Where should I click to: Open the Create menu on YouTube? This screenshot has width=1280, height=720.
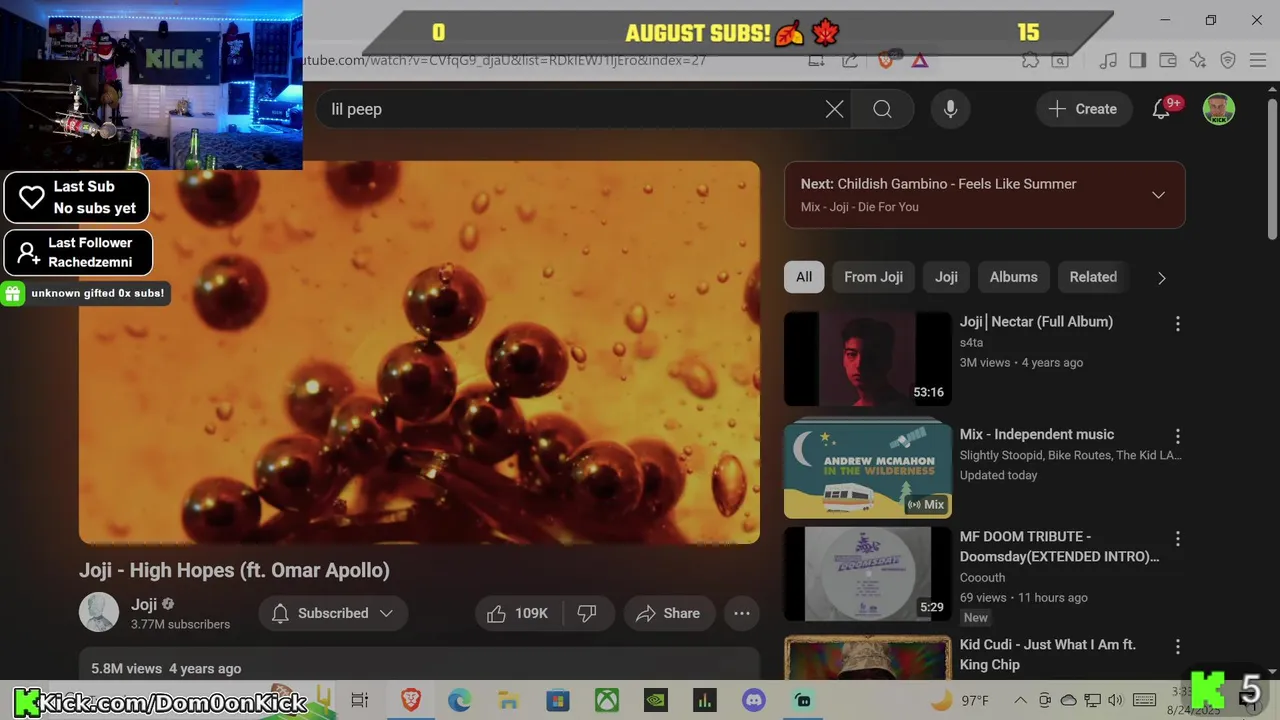tap(1083, 109)
